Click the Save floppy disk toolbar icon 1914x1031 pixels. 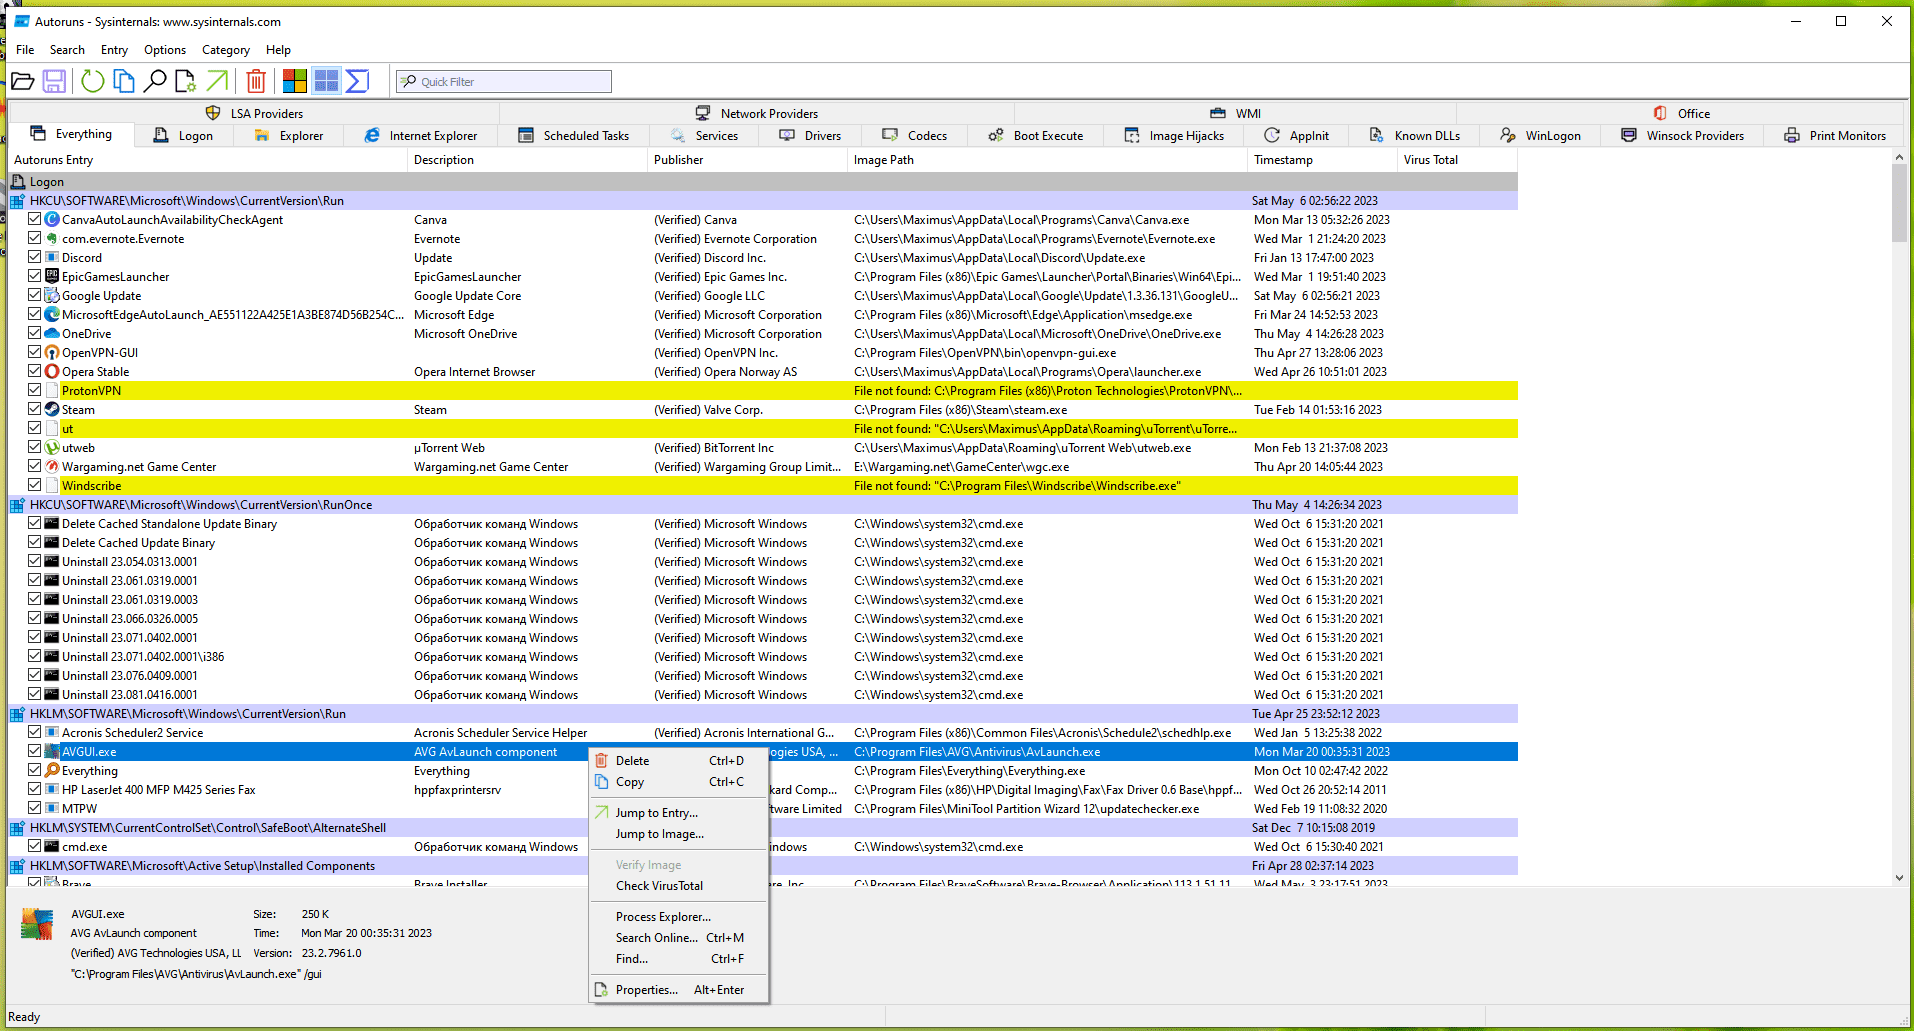tap(55, 81)
